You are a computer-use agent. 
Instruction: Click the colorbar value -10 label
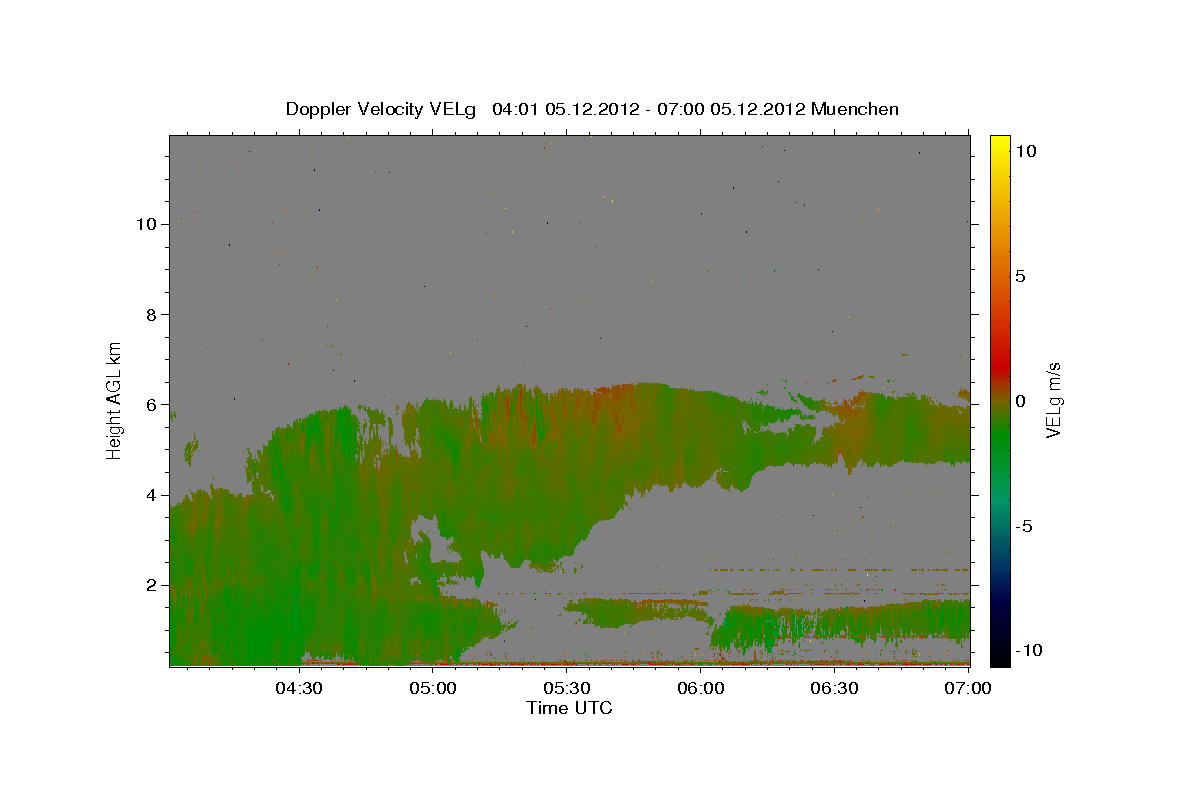(1028, 651)
